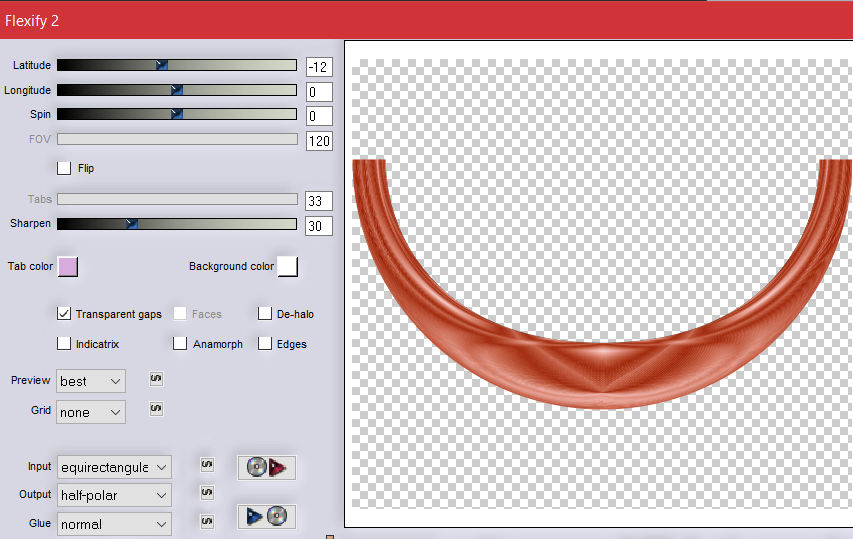The height and width of the screenshot is (539, 853).
Task: Click the Longitude value field
Action: (x=319, y=92)
